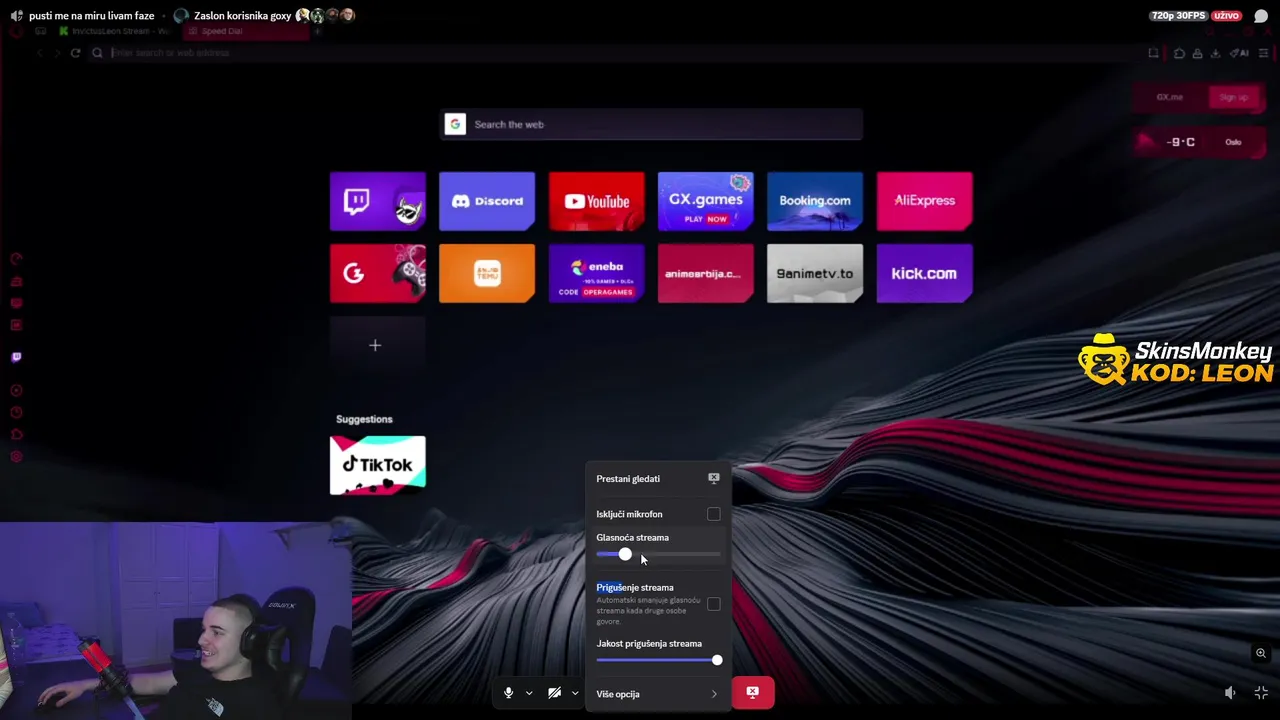Open the AliExpress speed dial tile
The image size is (1280, 720).
(924, 201)
